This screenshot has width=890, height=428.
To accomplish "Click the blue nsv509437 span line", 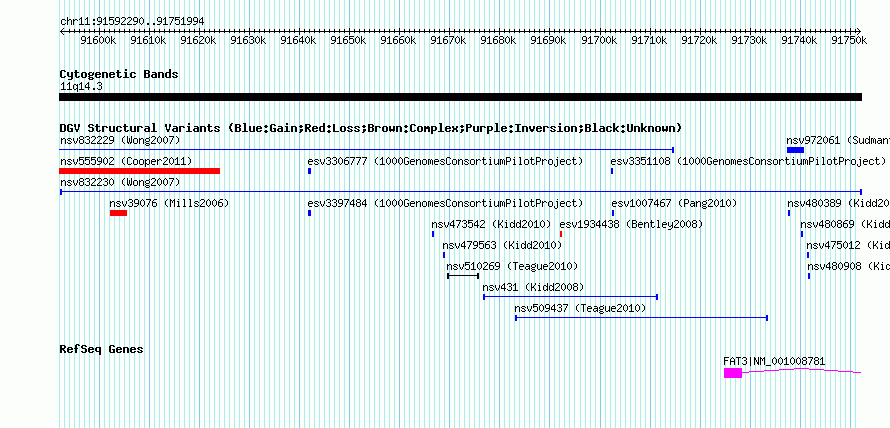I will (x=641, y=318).
